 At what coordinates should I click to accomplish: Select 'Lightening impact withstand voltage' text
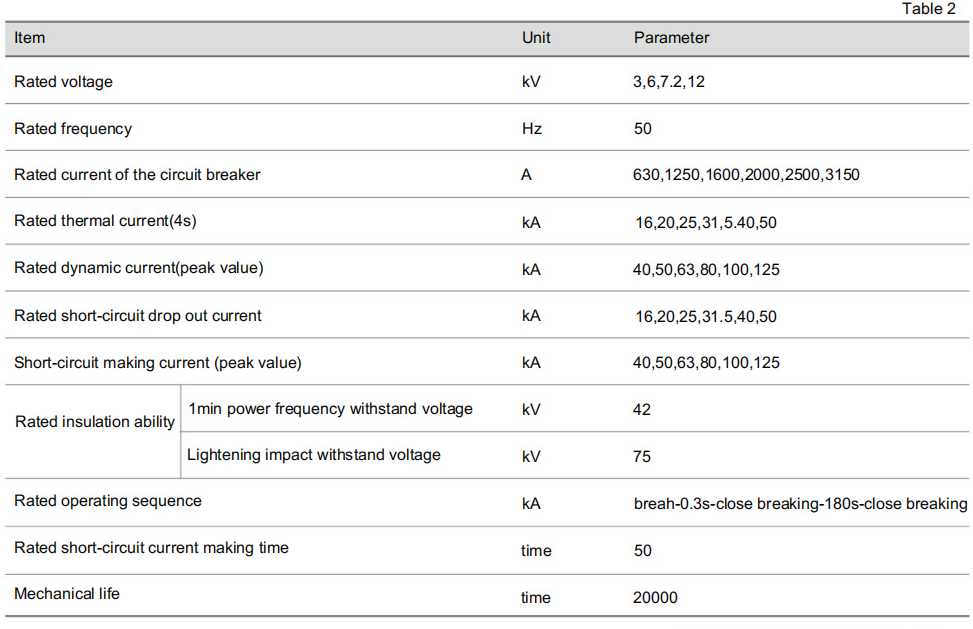click(x=314, y=455)
